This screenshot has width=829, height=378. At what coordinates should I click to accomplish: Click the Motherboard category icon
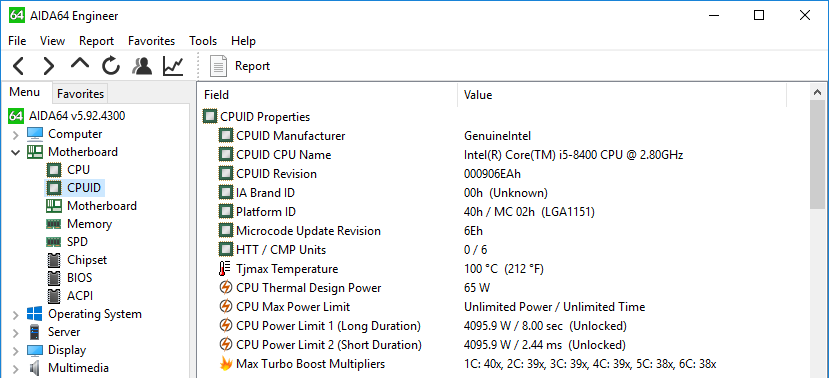35,152
